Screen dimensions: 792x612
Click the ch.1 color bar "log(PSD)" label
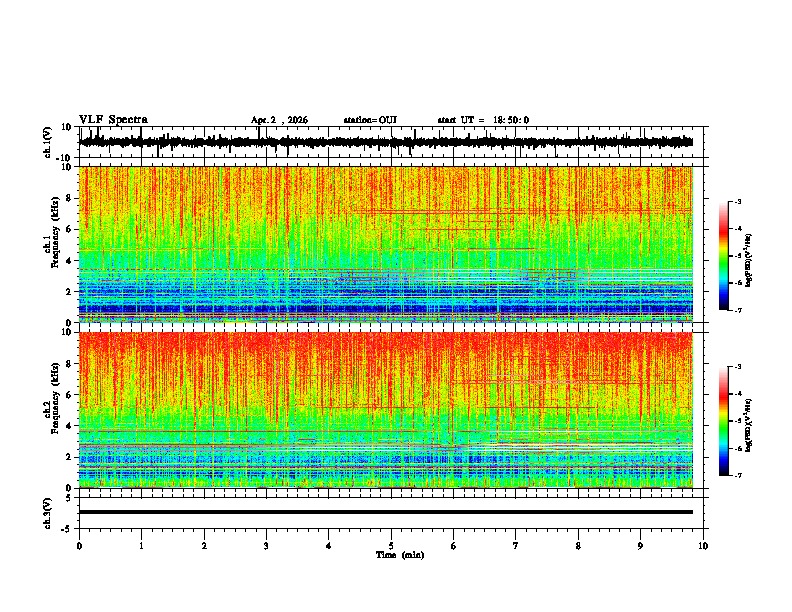[x=749, y=261]
